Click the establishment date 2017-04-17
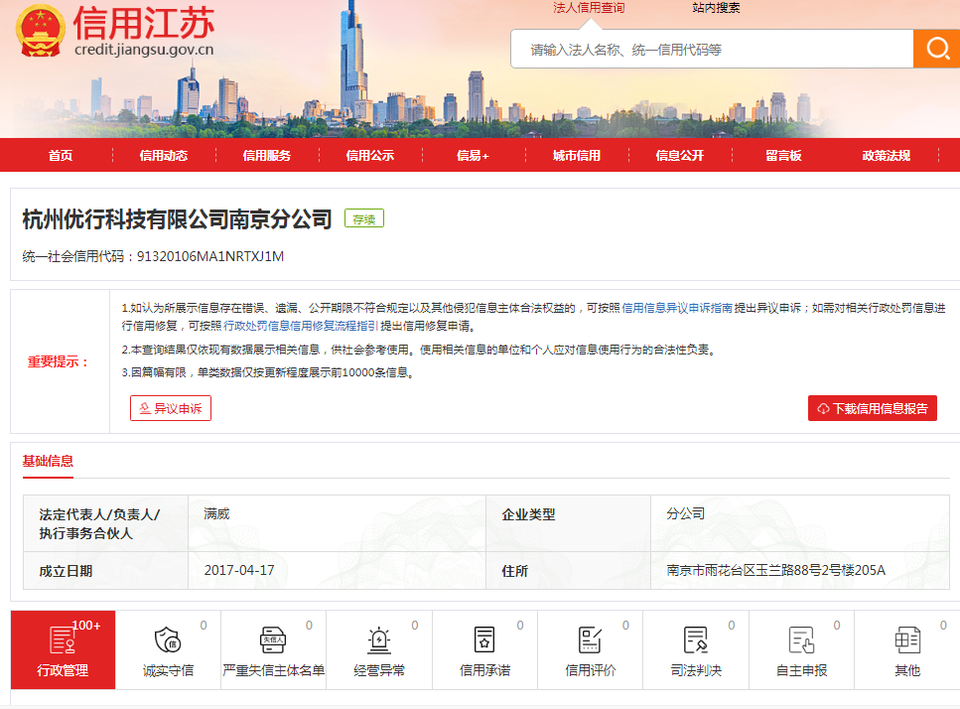Image resolution: width=960 pixels, height=709 pixels. 239,570
